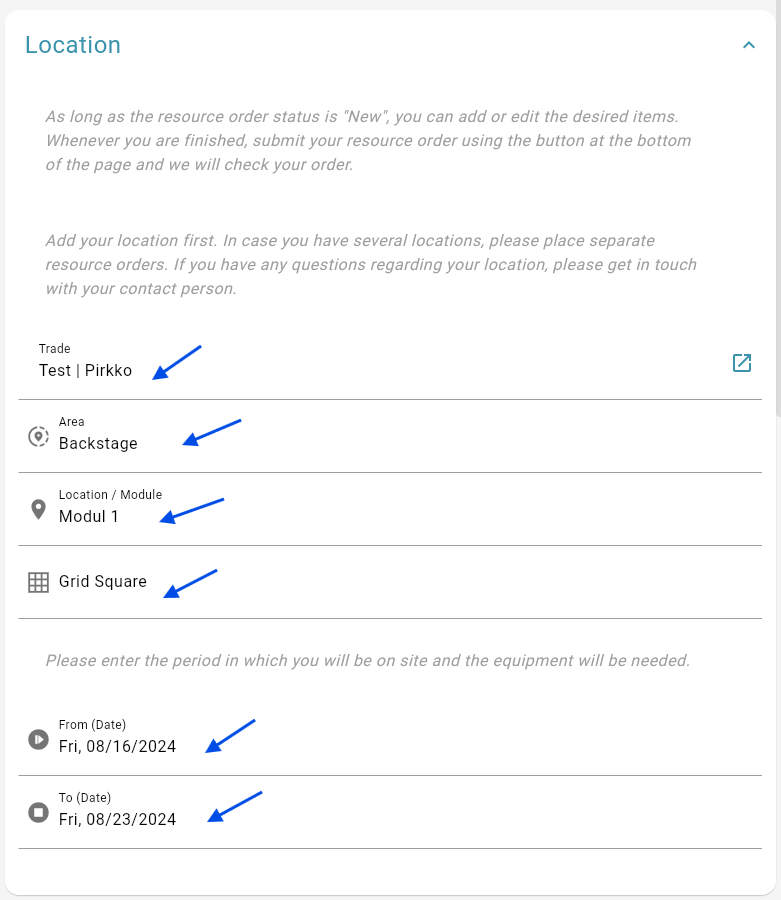
Task: Click the Location / Module pin icon
Action: 38,509
